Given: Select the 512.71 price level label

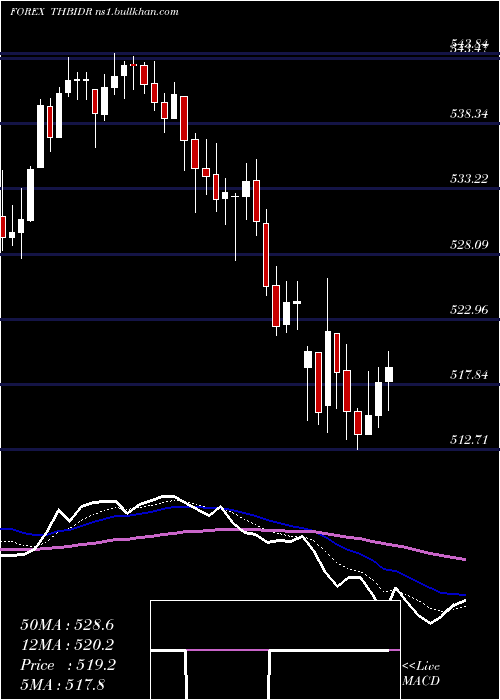Looking at the screenshot, I should [x=468, y=440].
